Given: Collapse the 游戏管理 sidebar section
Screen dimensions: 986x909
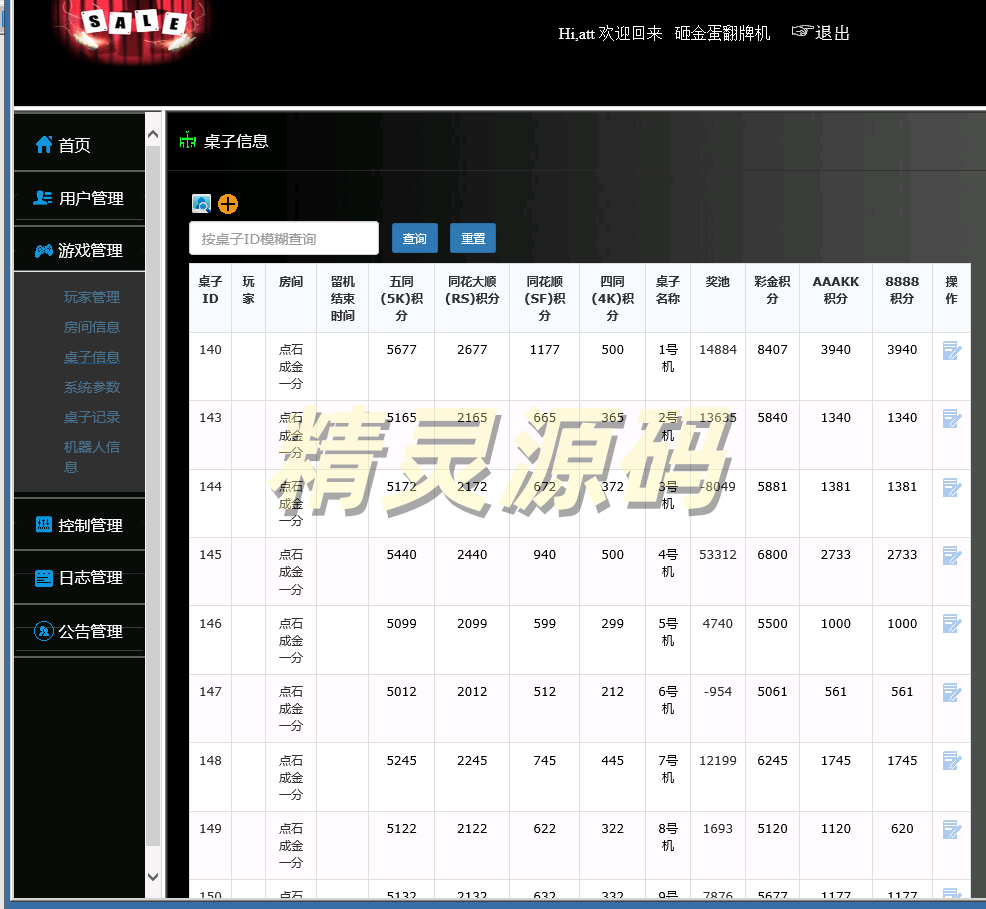Looking at the screenshot, I should pos(79,250).
